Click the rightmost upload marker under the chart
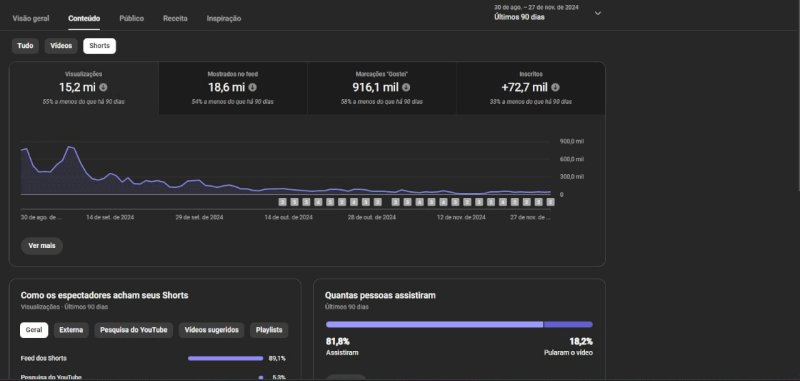Screen dimensions: 800x381 click(551, 202)
